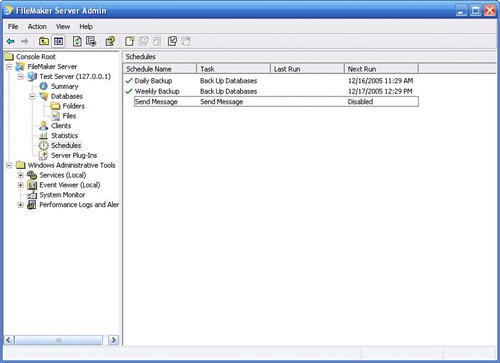
Task: Collapse the Databases node
Action: point(32,97)
